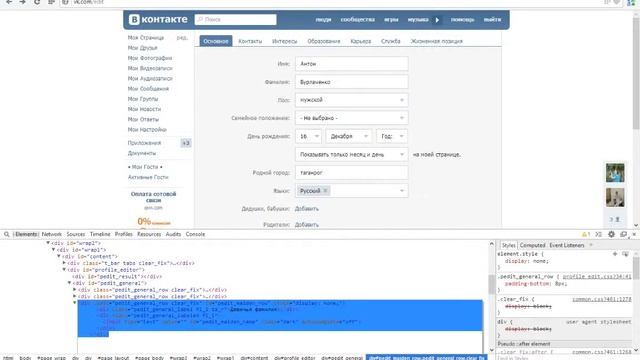Viewport: 640px width, 360px height.
Task: Open DevTools Network panel
Action: tap(51, 234)
